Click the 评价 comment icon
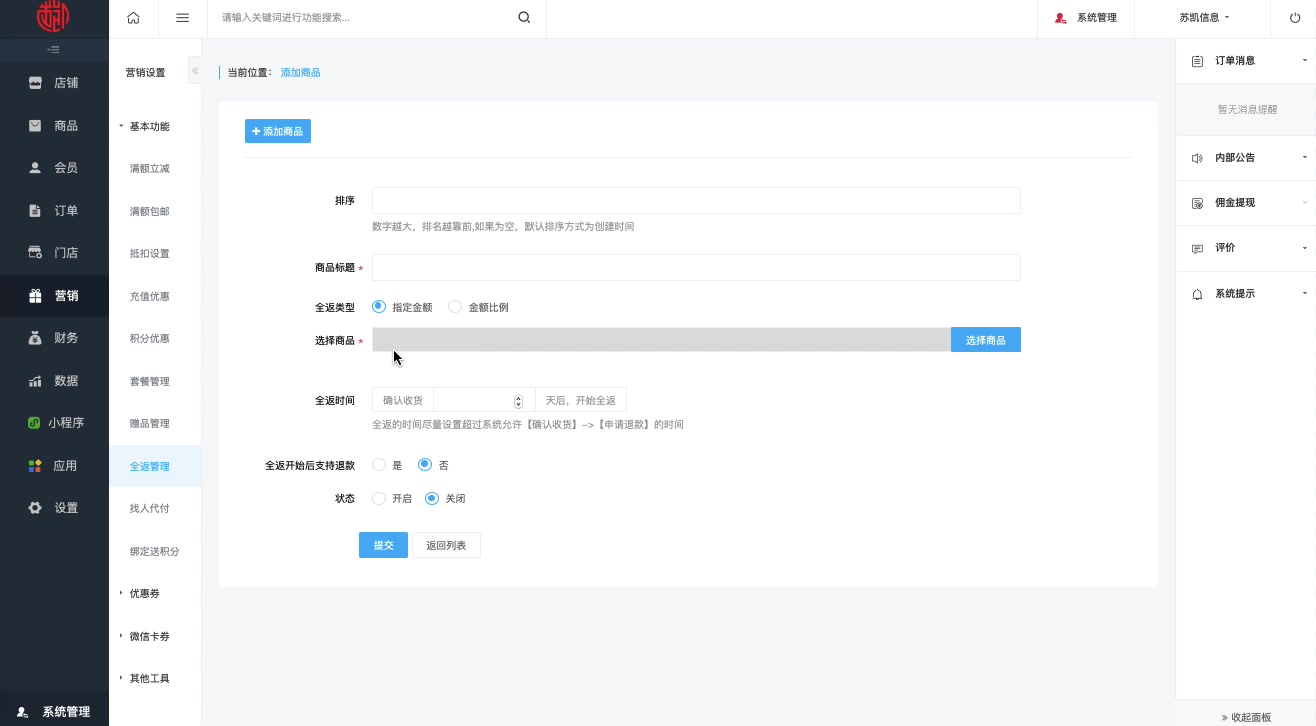1316x726 pixels. tap(1197, 248)
